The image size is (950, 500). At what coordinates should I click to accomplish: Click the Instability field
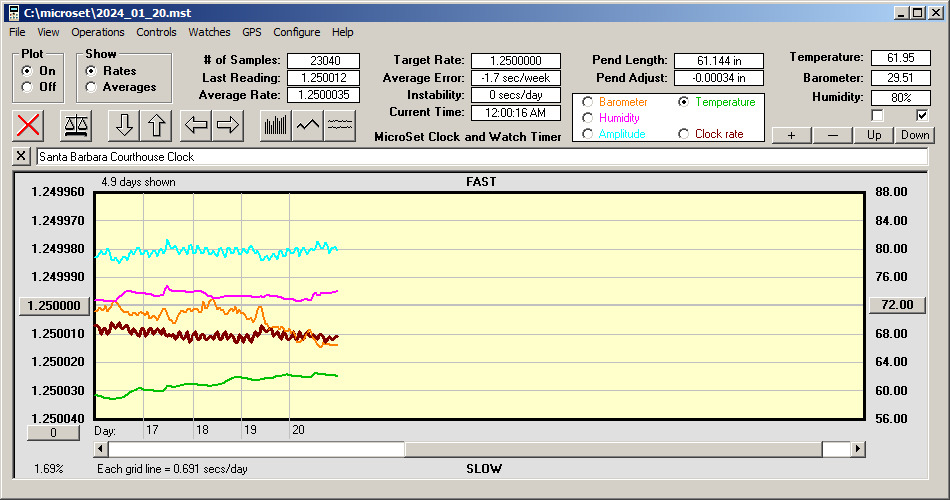pos(516,95)
